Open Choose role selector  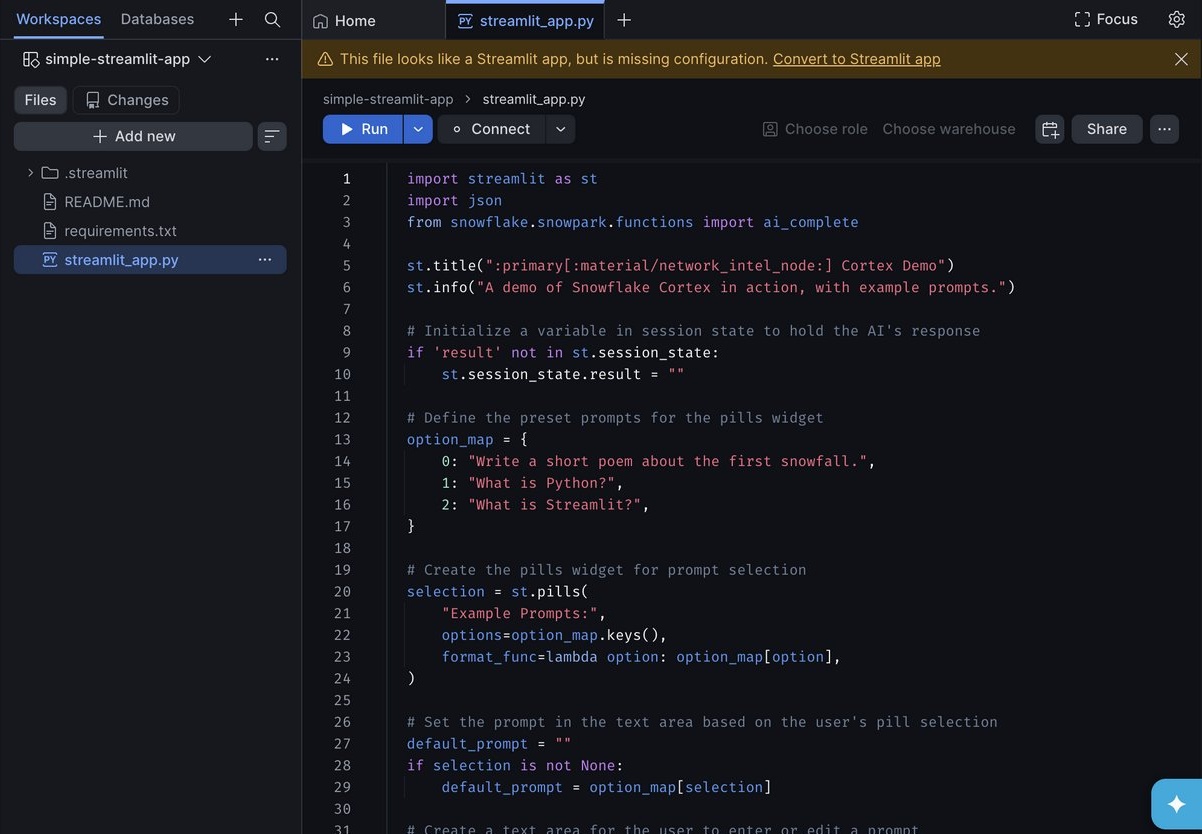(x=815, y=129)
